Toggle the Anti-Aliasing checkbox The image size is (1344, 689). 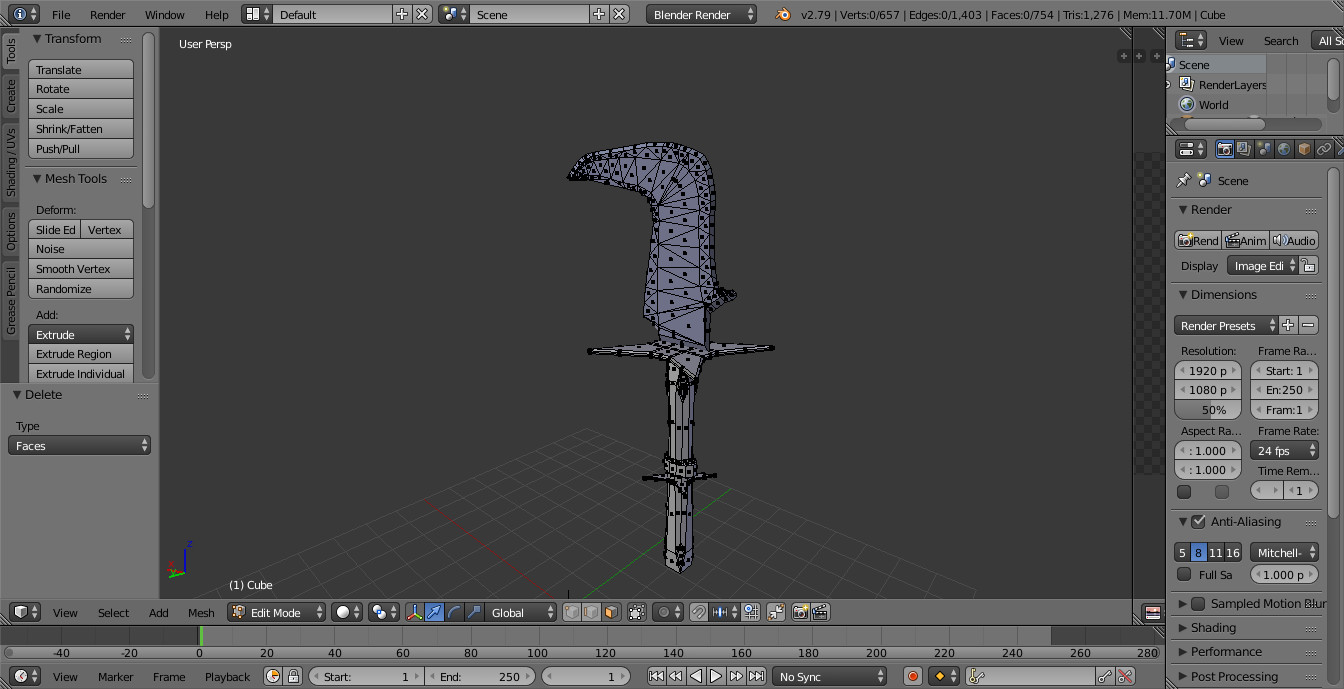coord(1198,522)
